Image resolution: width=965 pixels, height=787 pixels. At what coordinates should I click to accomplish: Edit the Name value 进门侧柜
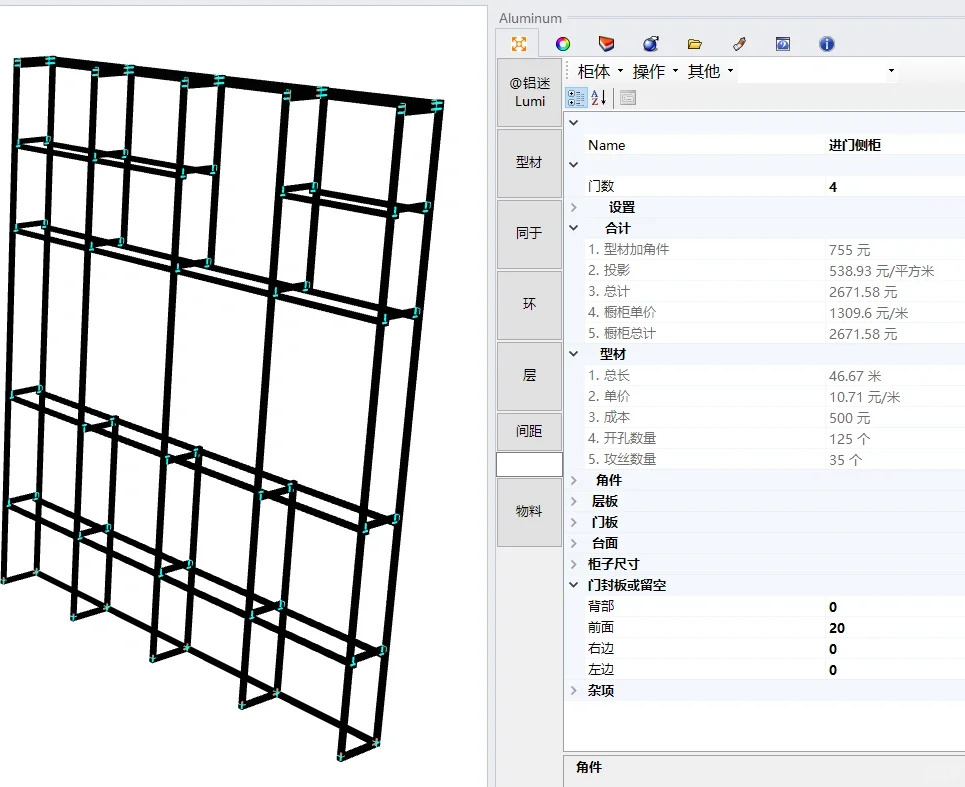click(x=895, y=145)
